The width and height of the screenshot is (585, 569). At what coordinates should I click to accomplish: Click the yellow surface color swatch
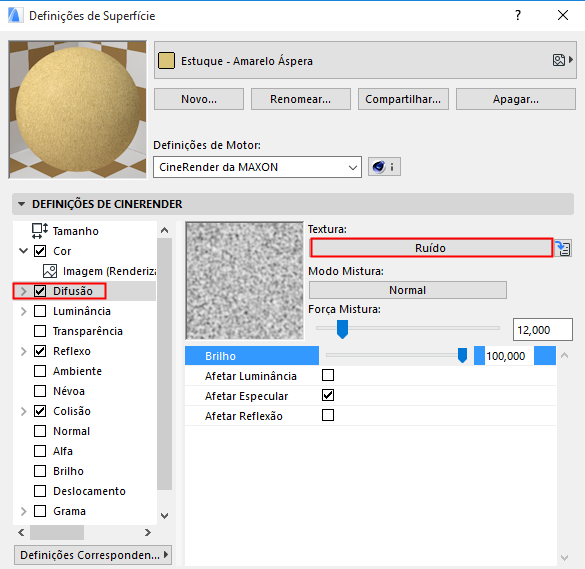point(166,60)
